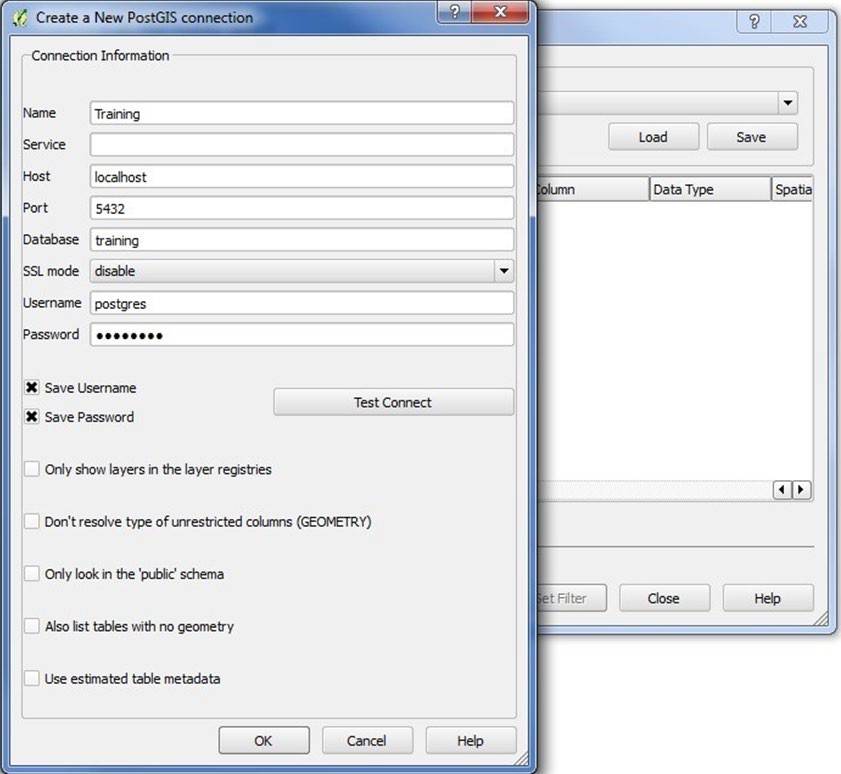Save using the Save button
The image size is (841, 774).
[x=751, y=137]
